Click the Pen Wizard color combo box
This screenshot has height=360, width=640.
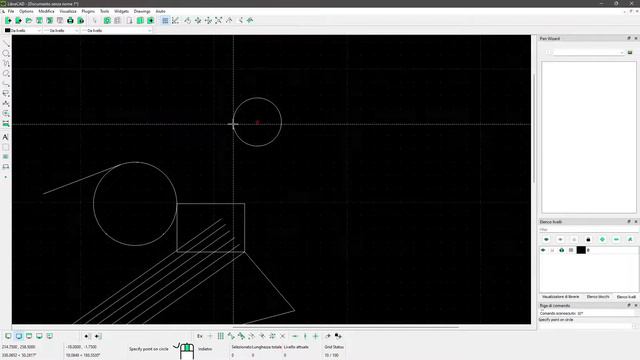589,52
